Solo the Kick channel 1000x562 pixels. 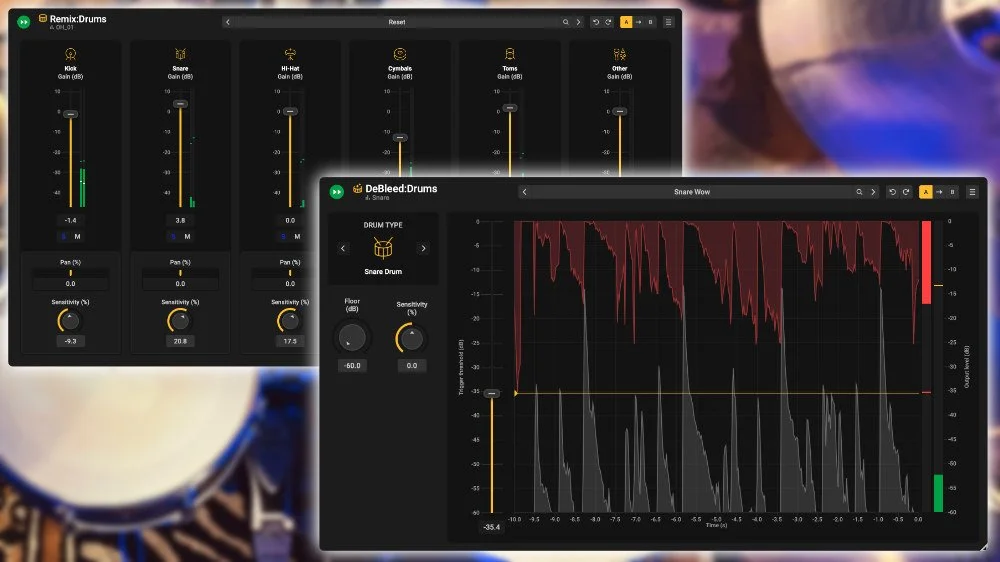pyautogui.click(x=63, y=237)
